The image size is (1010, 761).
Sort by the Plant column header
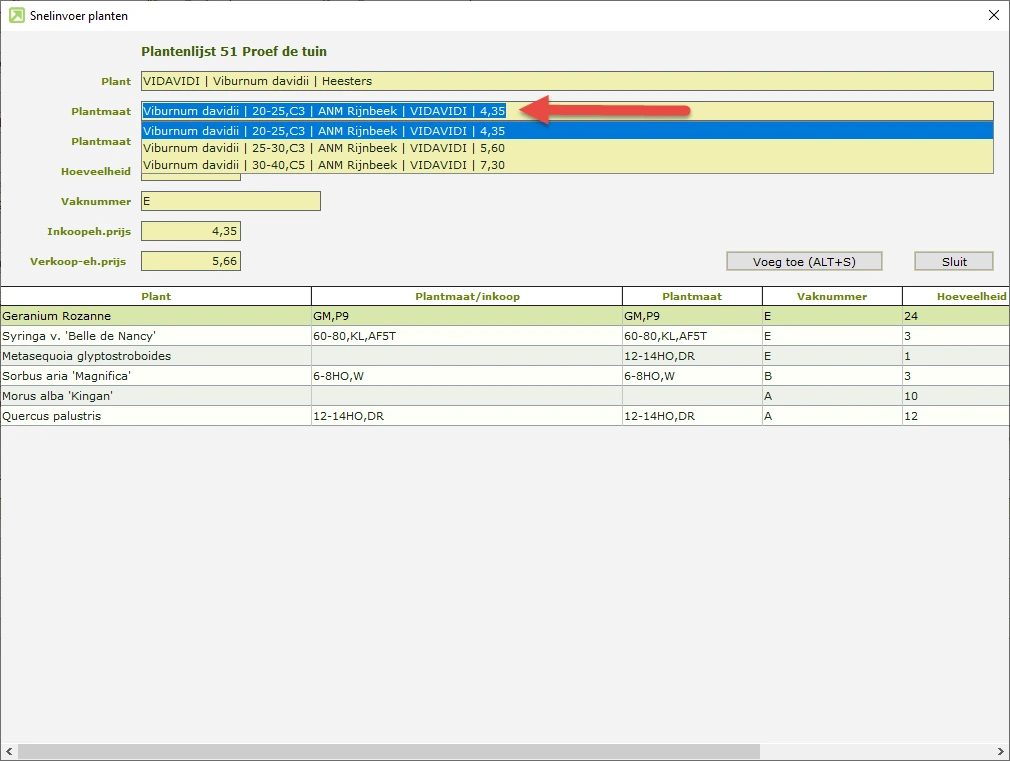pos(156,296)
